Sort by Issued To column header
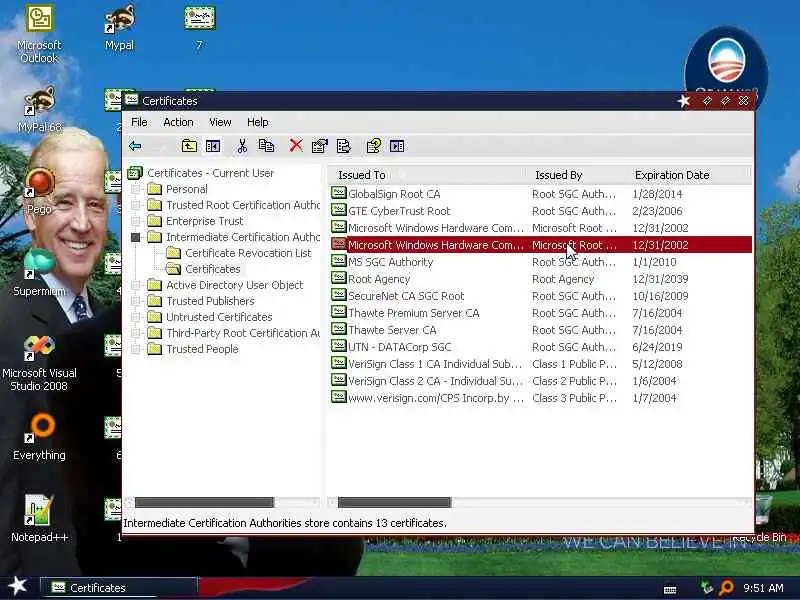 [x=428, y=175]
